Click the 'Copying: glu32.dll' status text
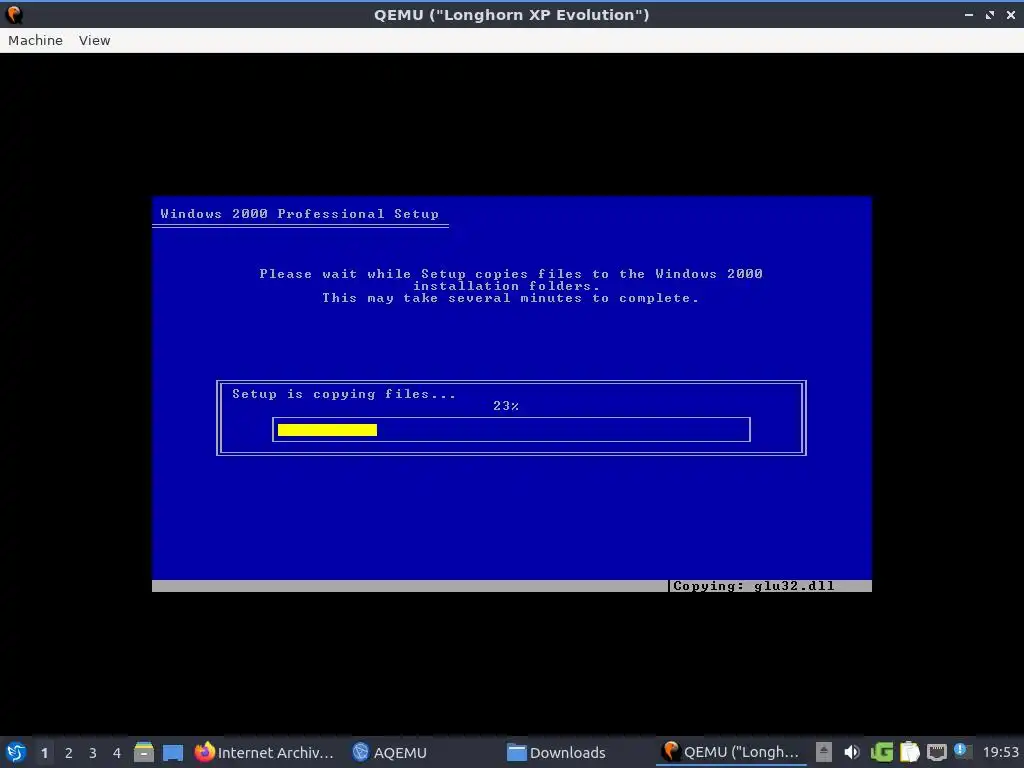 click(754, 586)
